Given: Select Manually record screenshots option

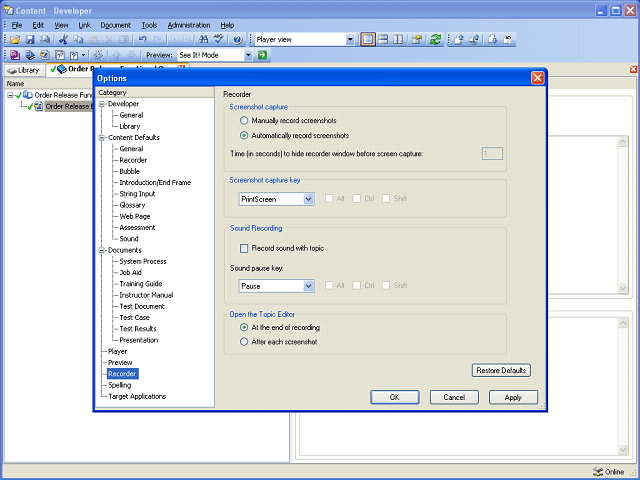Looking at the screenshot, I should pyautogui.click(x=244, y=120).
